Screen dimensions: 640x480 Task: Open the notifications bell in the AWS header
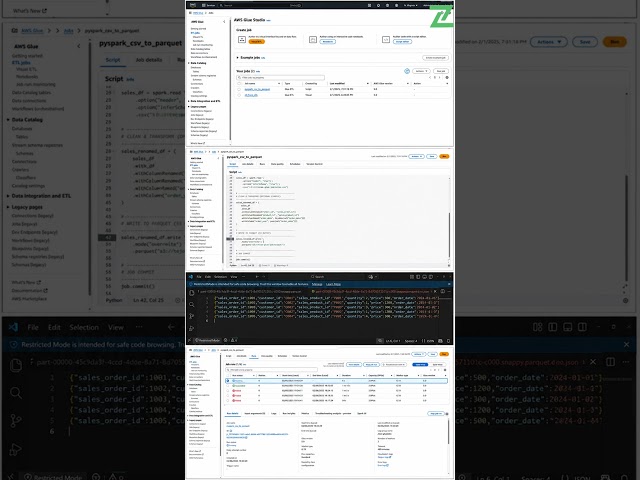coord(378,5)
